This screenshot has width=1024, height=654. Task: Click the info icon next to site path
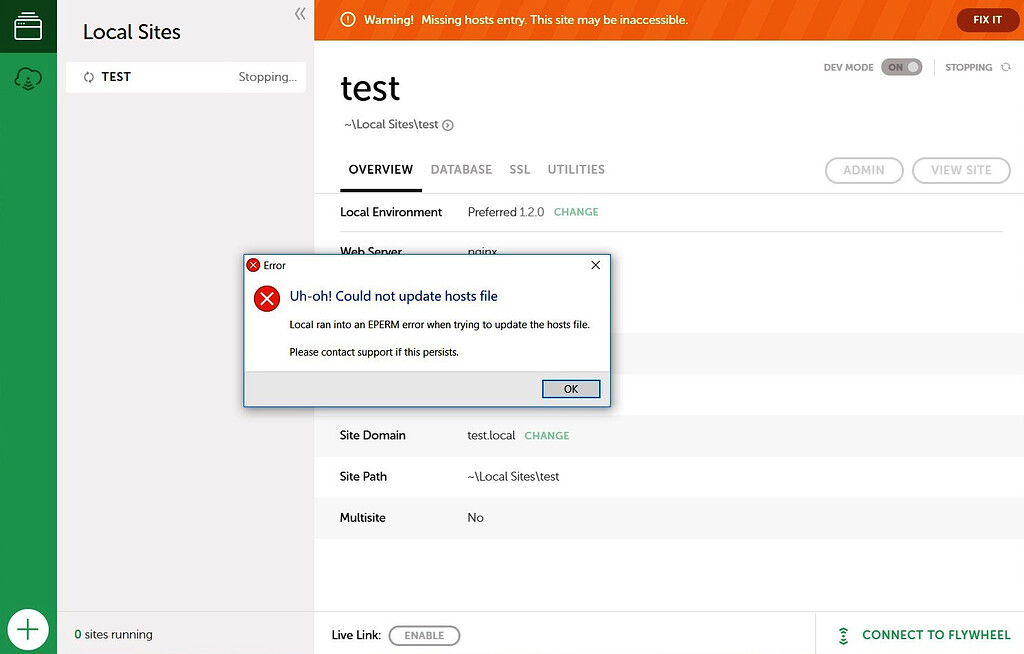click(x=447, y=124)
